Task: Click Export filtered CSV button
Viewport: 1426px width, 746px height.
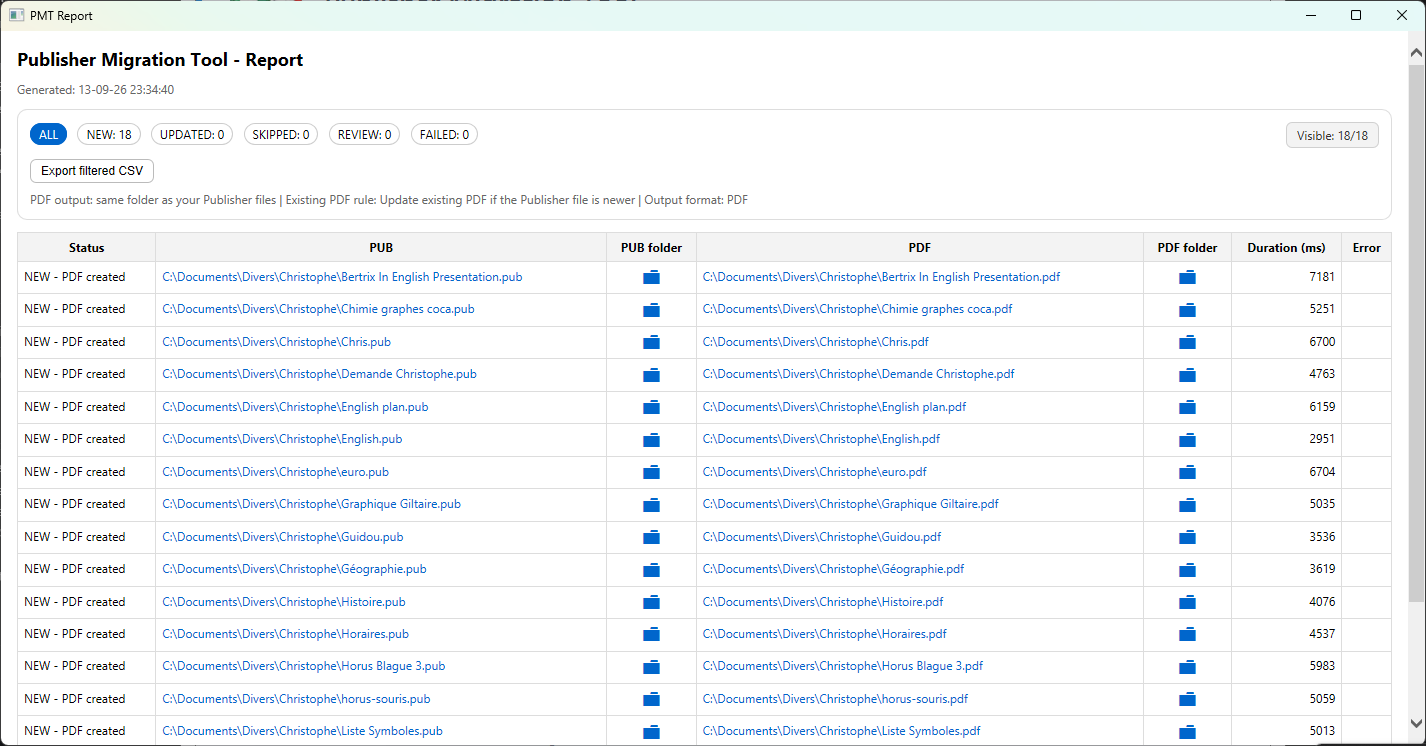Action: pos(92,171)
